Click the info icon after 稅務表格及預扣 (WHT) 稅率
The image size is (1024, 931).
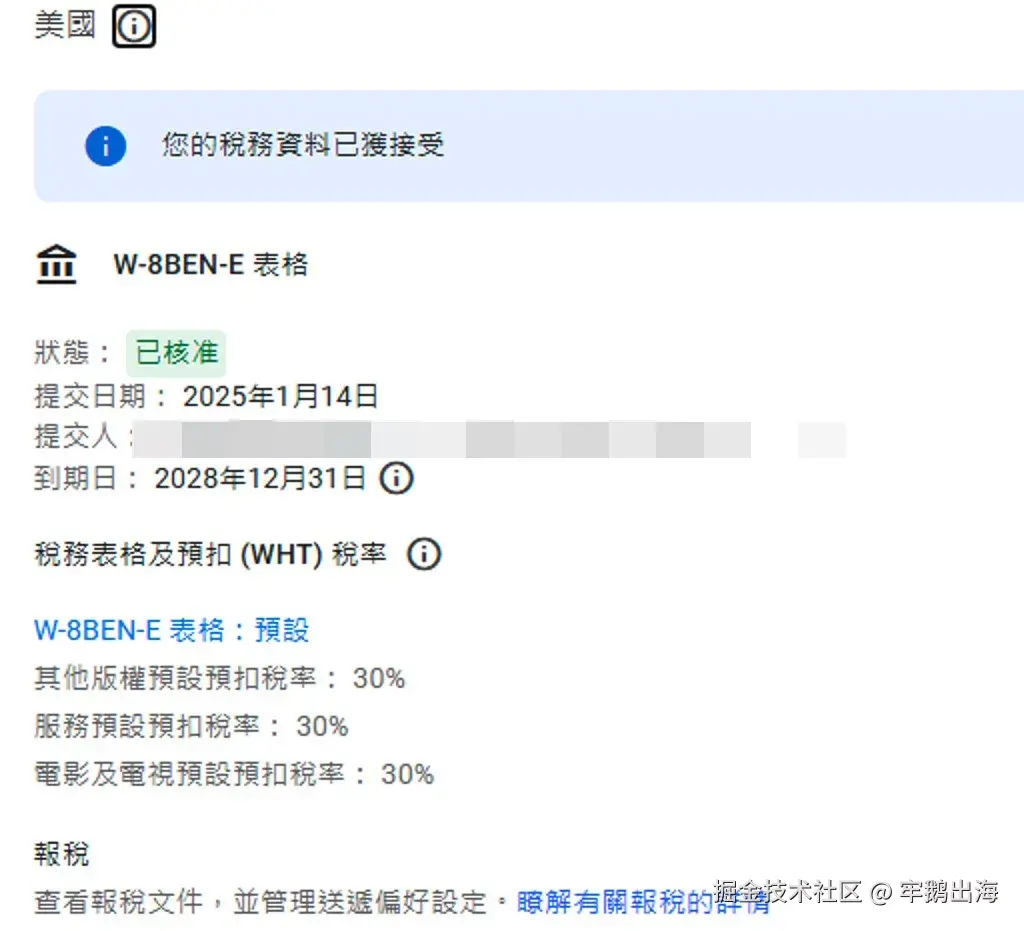pos(424,553)
